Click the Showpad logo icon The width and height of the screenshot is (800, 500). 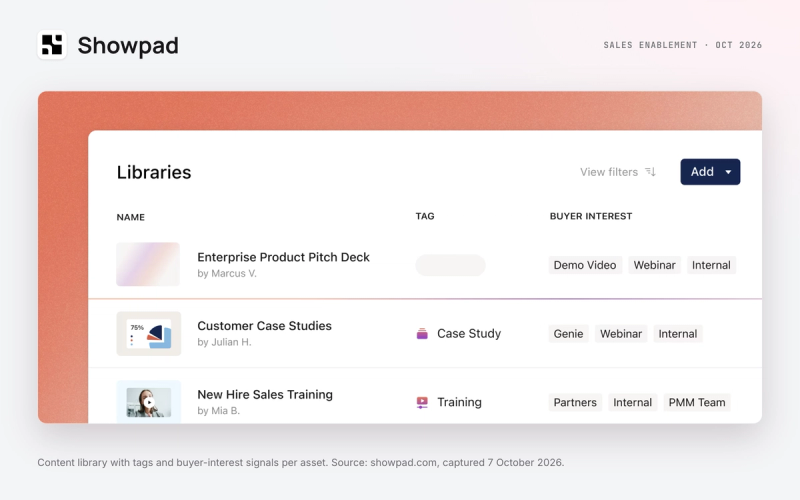(52, 45)
